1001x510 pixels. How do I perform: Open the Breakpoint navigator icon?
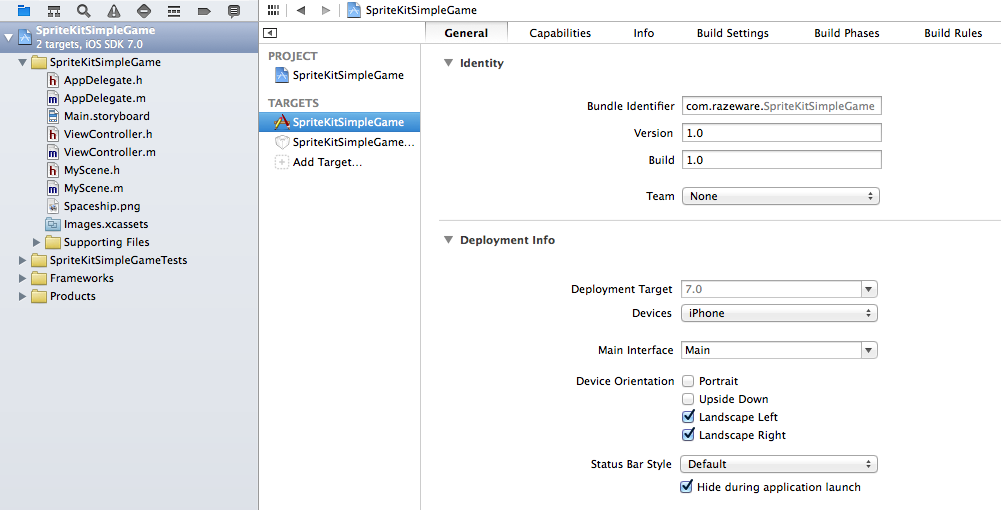pyautogui.click(x=204, y=11)
